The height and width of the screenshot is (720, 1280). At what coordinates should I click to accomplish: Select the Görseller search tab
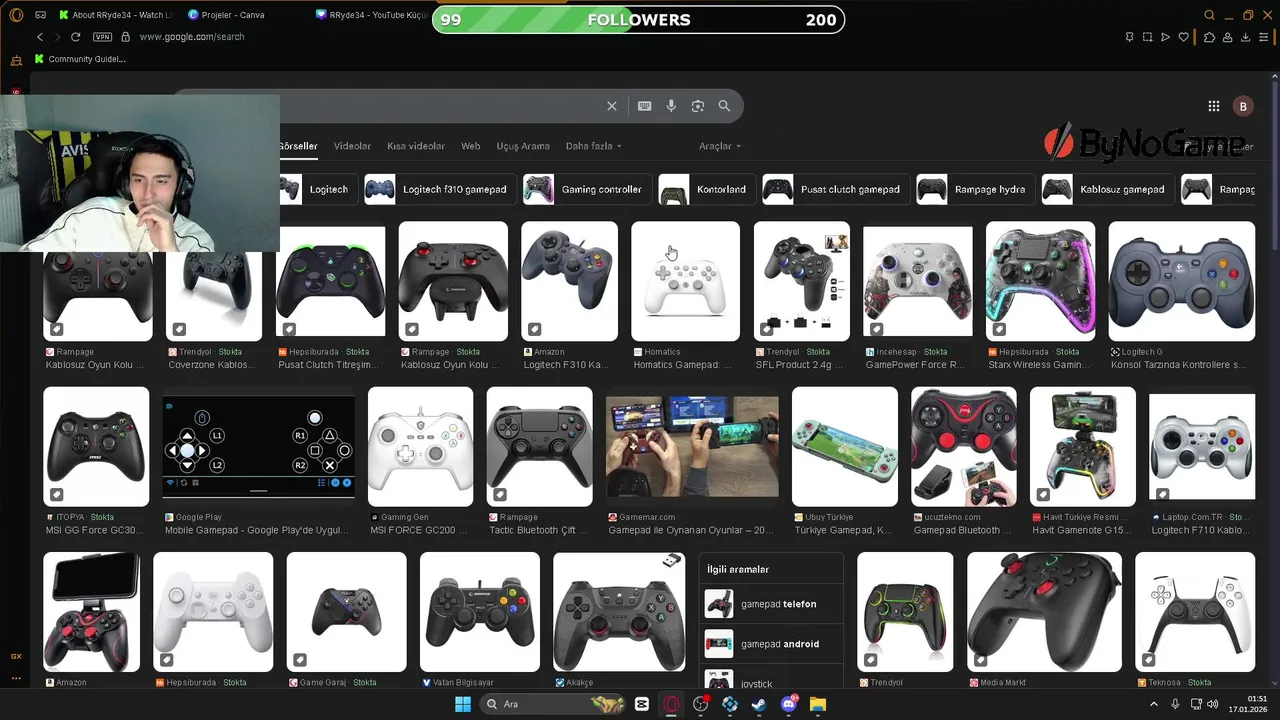point(298,146)
